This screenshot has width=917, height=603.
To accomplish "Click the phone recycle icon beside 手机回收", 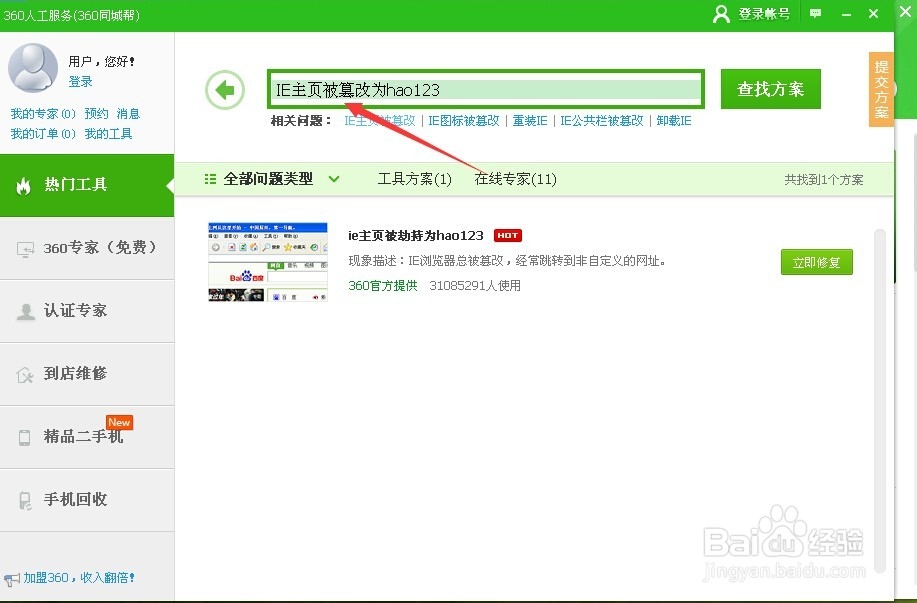I will 25,501.
